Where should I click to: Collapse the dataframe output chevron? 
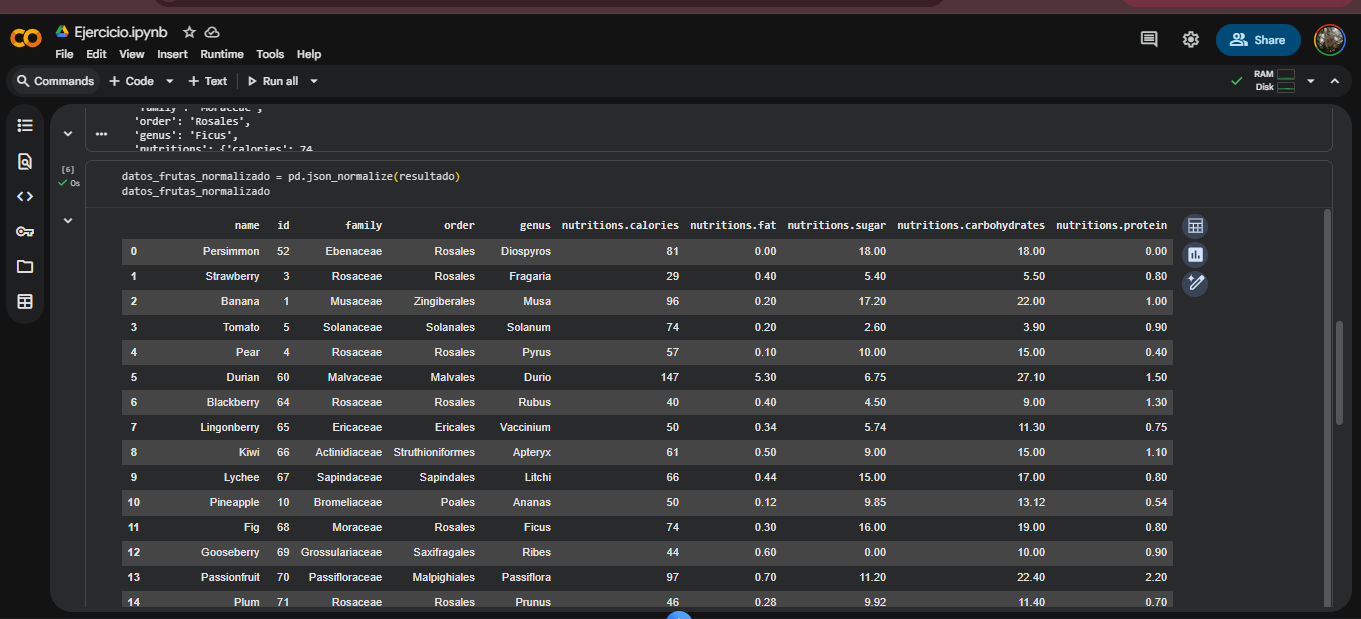67,220
